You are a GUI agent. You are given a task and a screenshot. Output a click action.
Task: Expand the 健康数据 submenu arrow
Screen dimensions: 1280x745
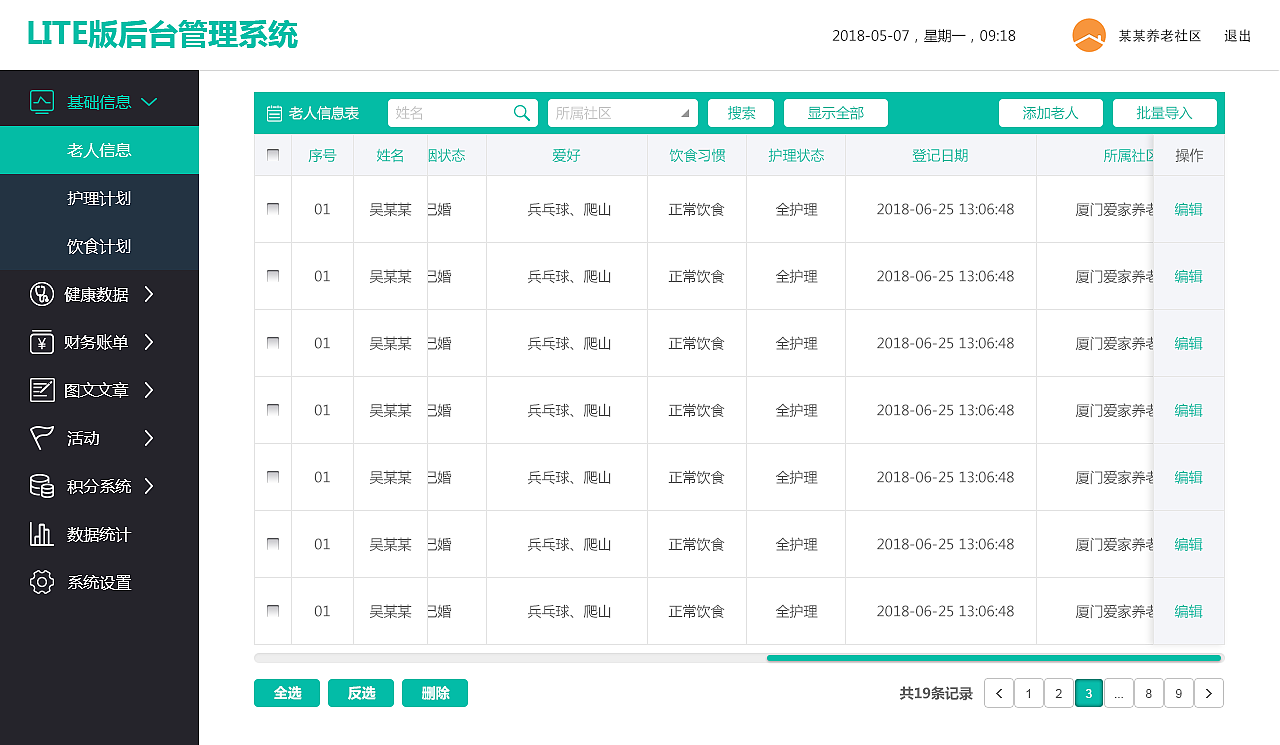coord(149,294)
